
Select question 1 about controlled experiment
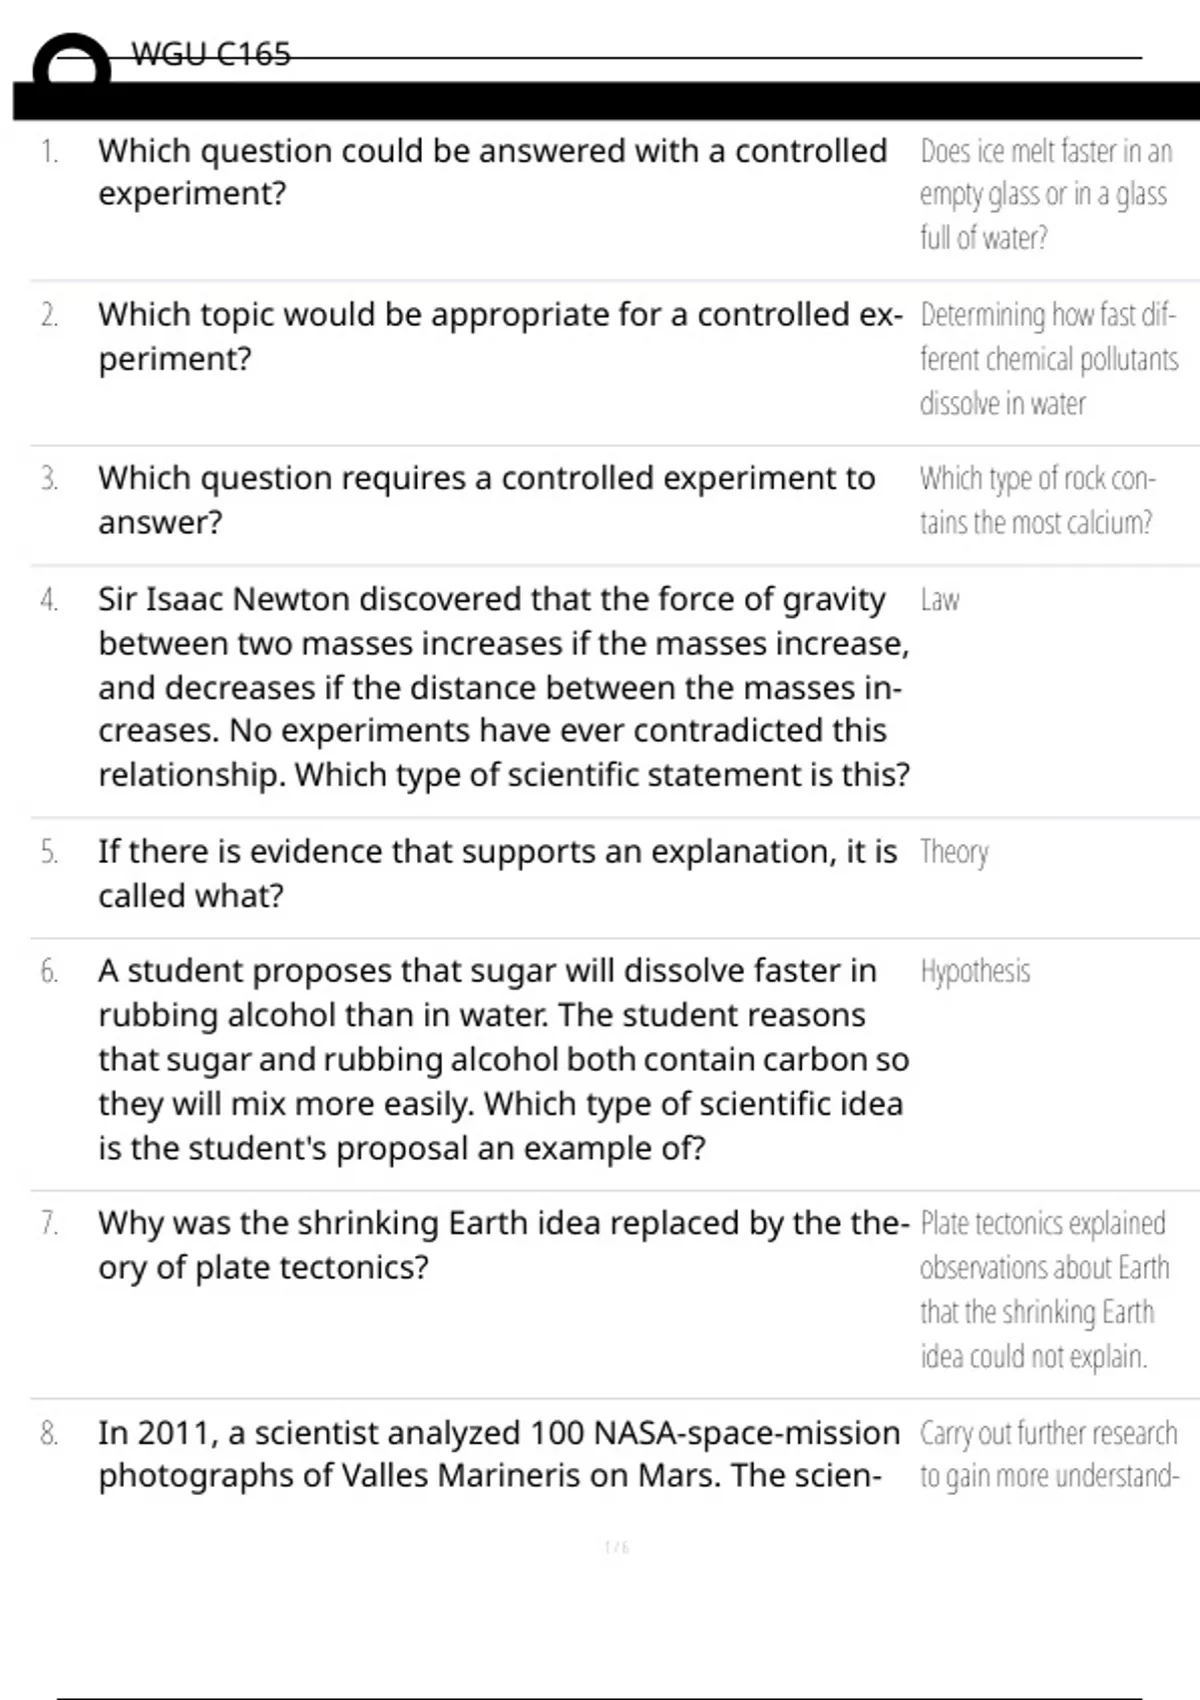click(493, 172)
